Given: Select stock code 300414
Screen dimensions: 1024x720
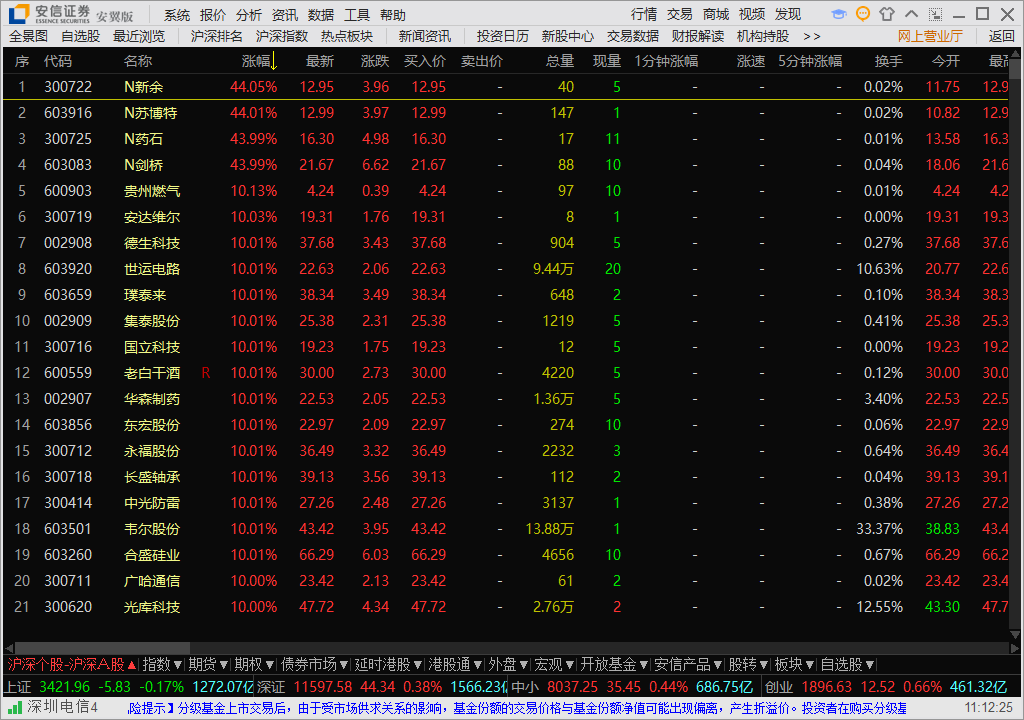Looking at the screenshot, I should point(68,503).
